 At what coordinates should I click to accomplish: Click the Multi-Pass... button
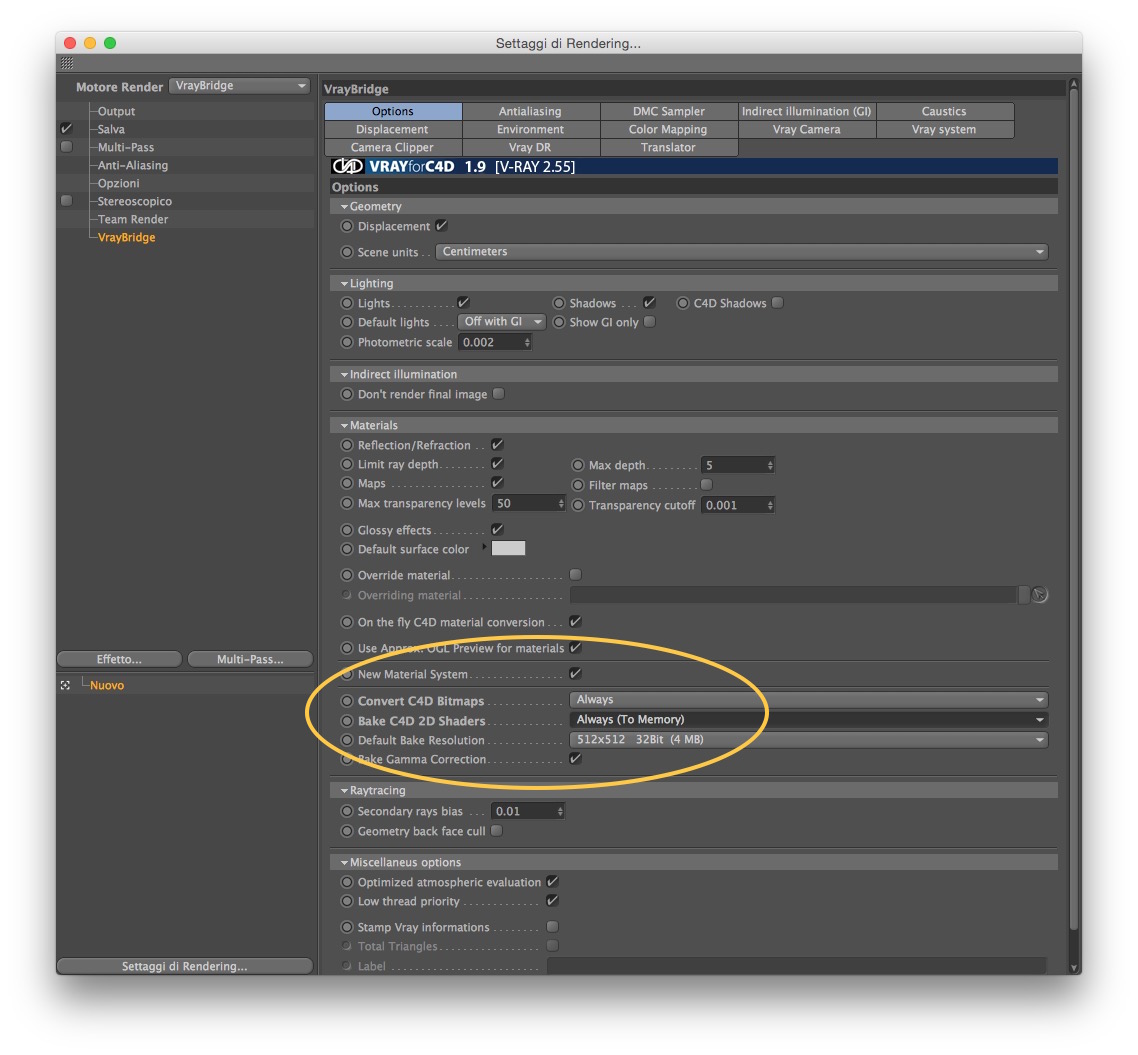[x=250, y=659]
